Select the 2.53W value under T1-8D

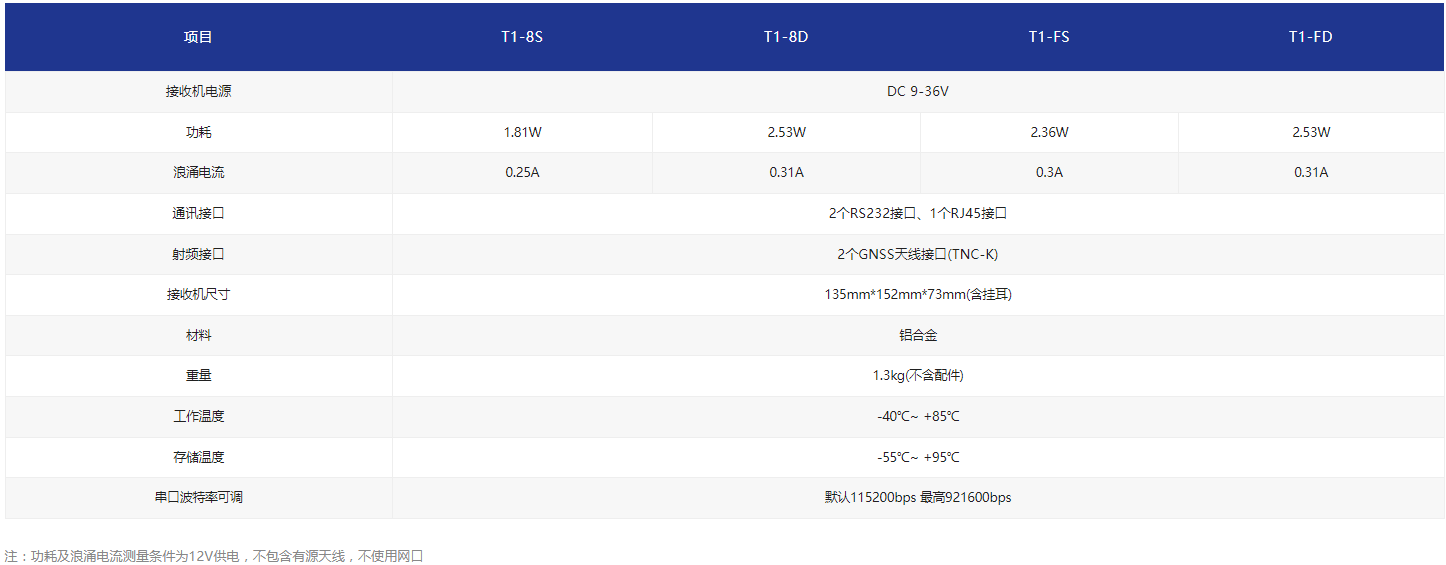click(x=786, y=132)
